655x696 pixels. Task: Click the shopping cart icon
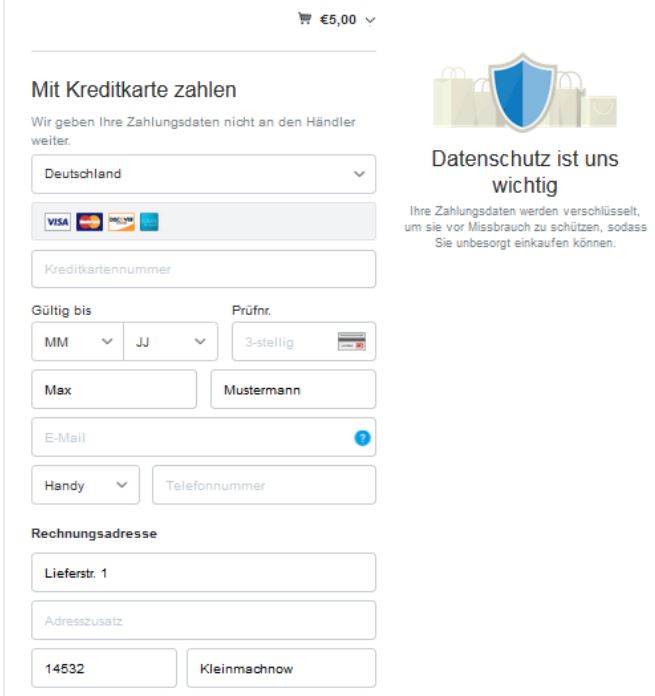pos(304,19)
